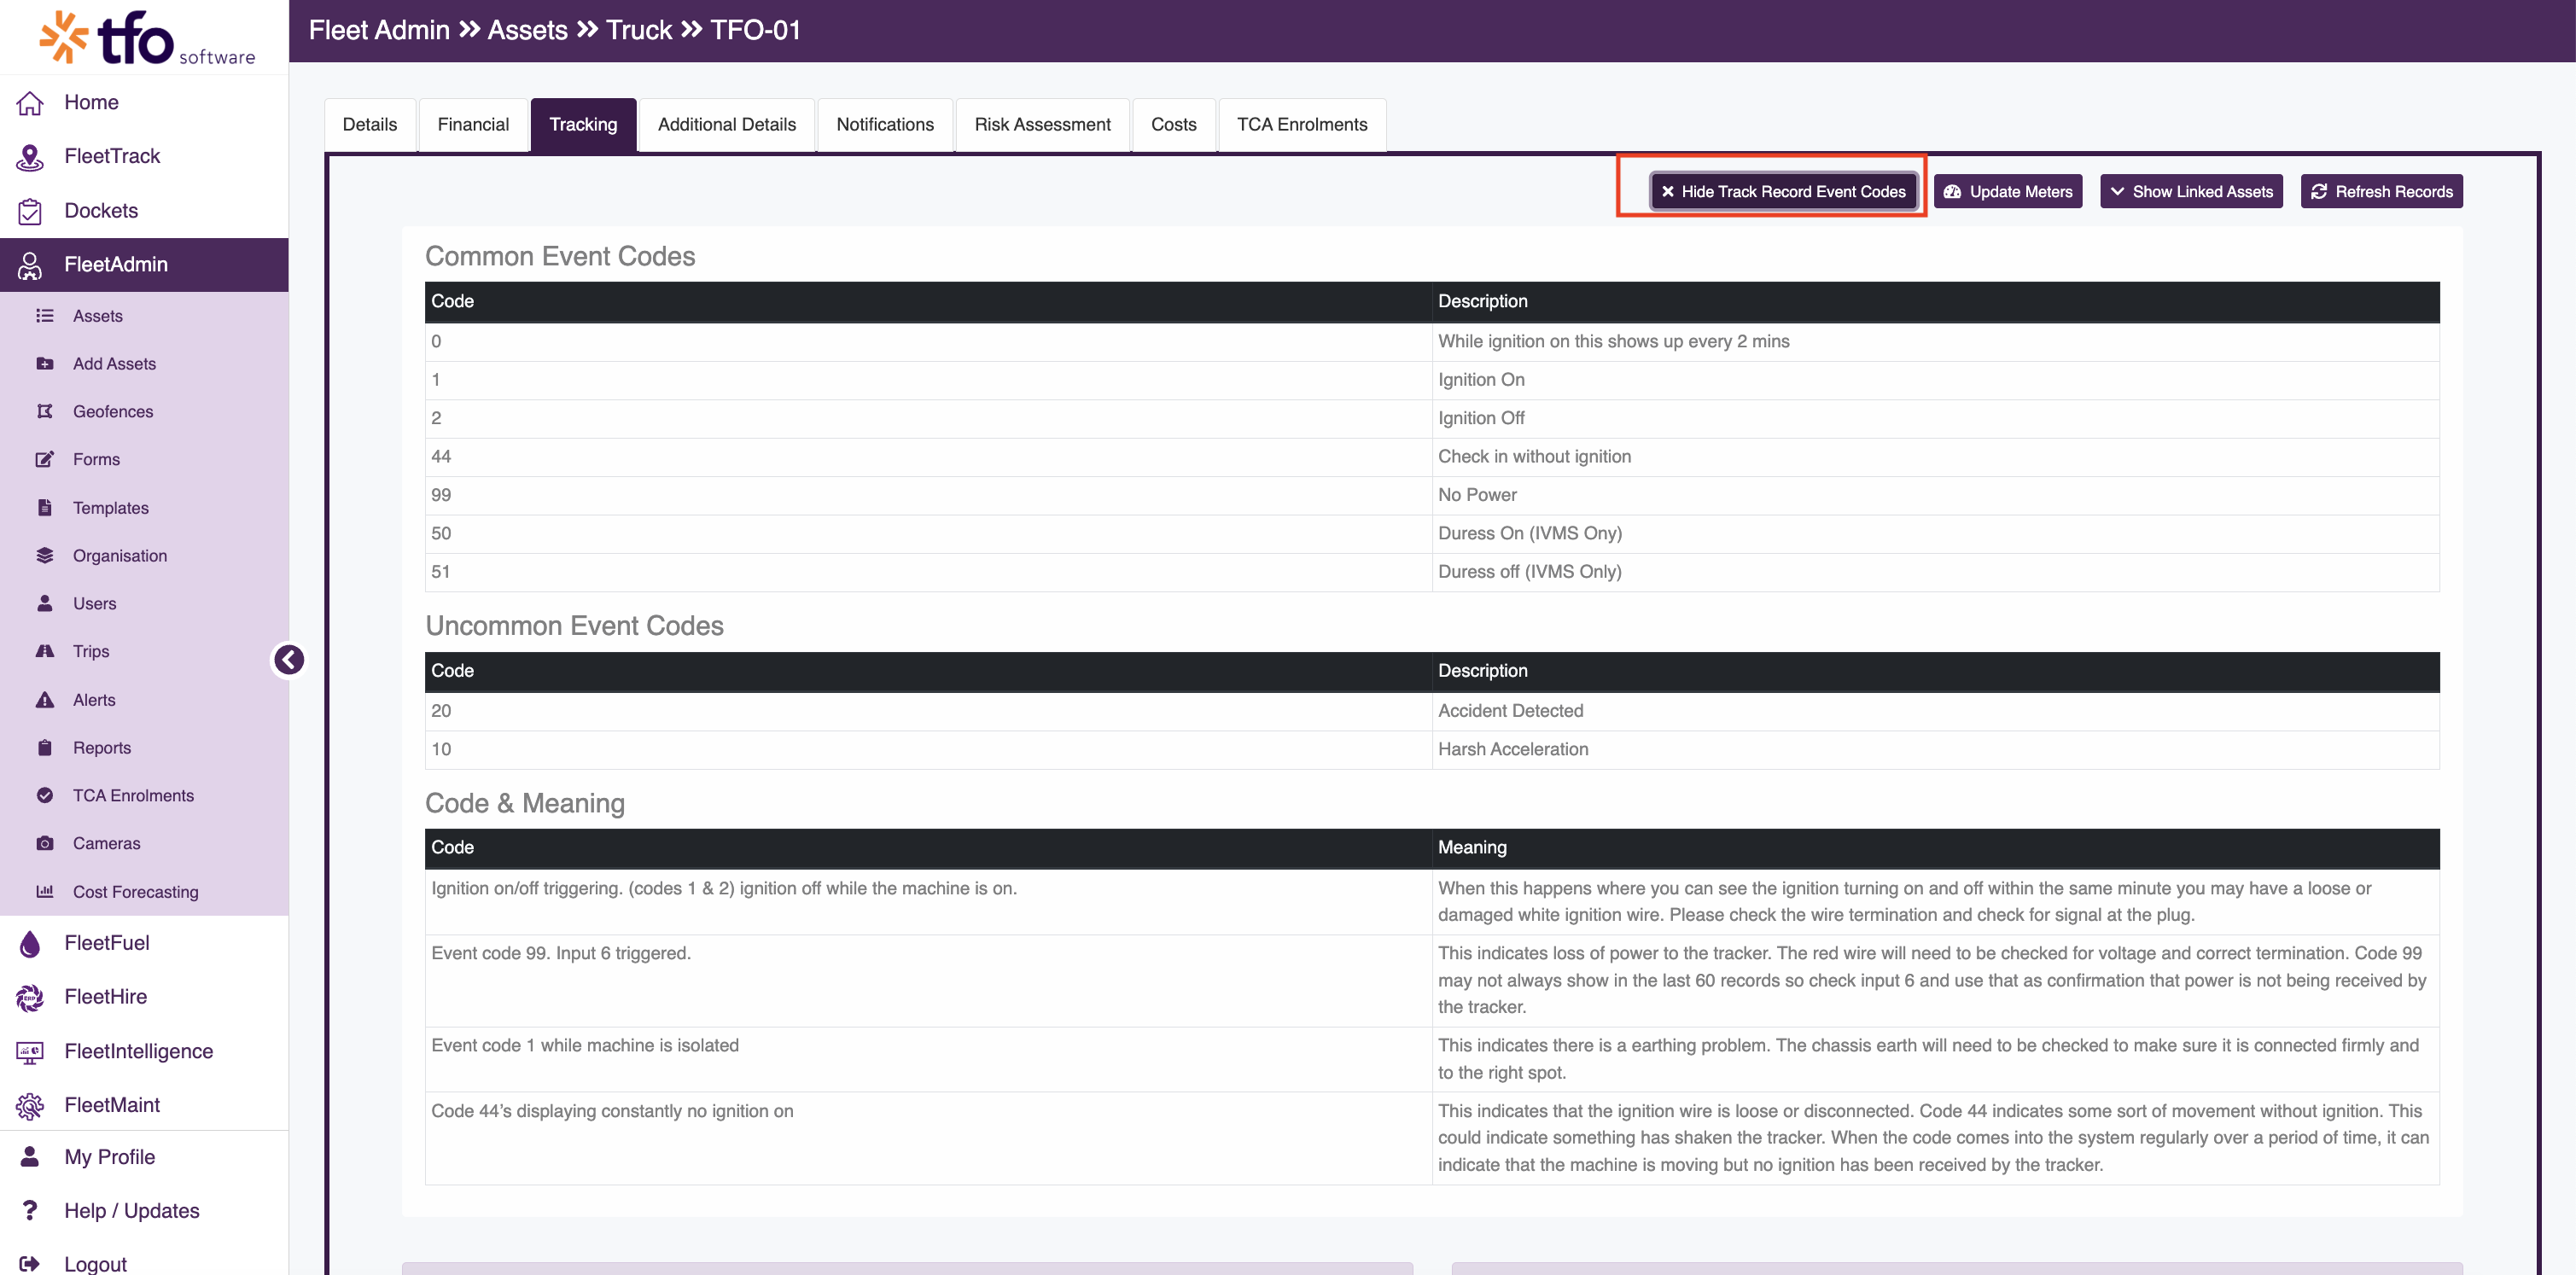
Task: Open Help / Updates page
Action: pyautogui.click(x=132, y=1210)
